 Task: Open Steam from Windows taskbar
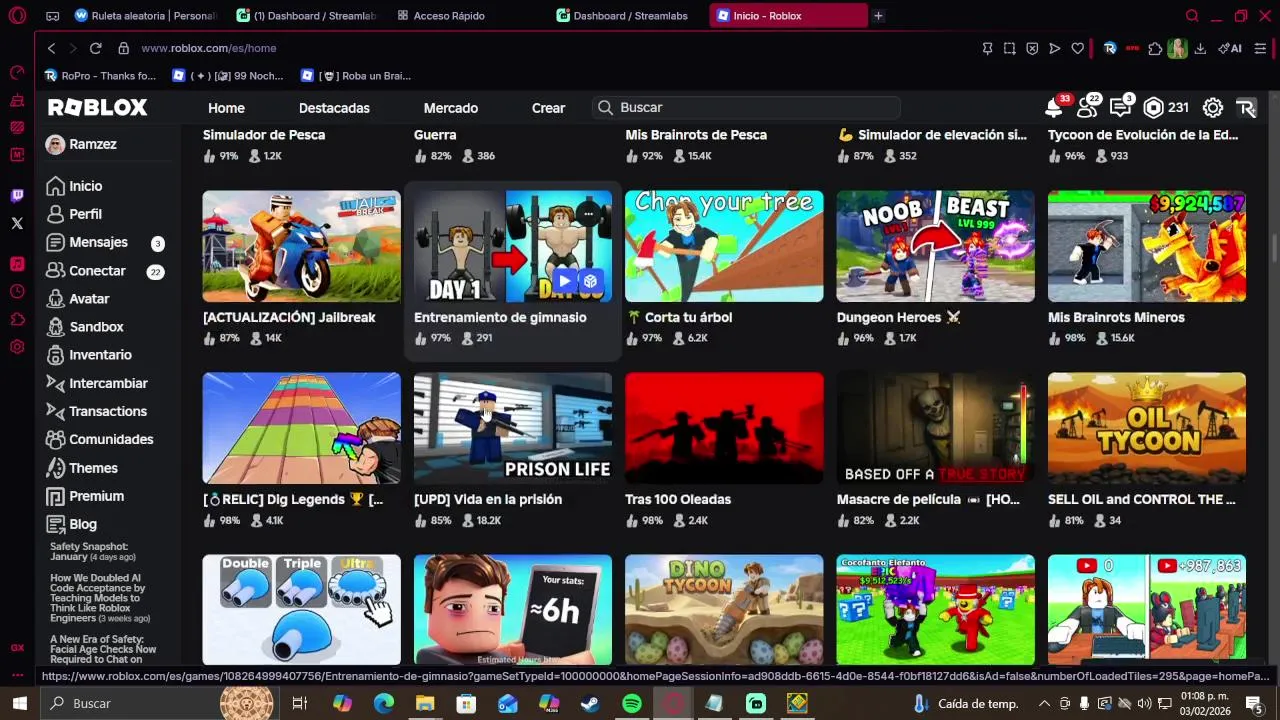click(590, 704)
